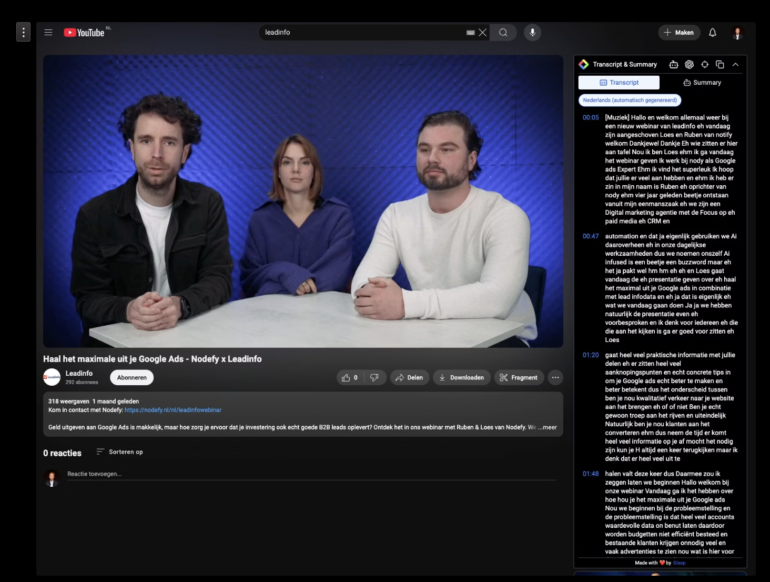Open the account avatar menu at top right

click(737, 33)
